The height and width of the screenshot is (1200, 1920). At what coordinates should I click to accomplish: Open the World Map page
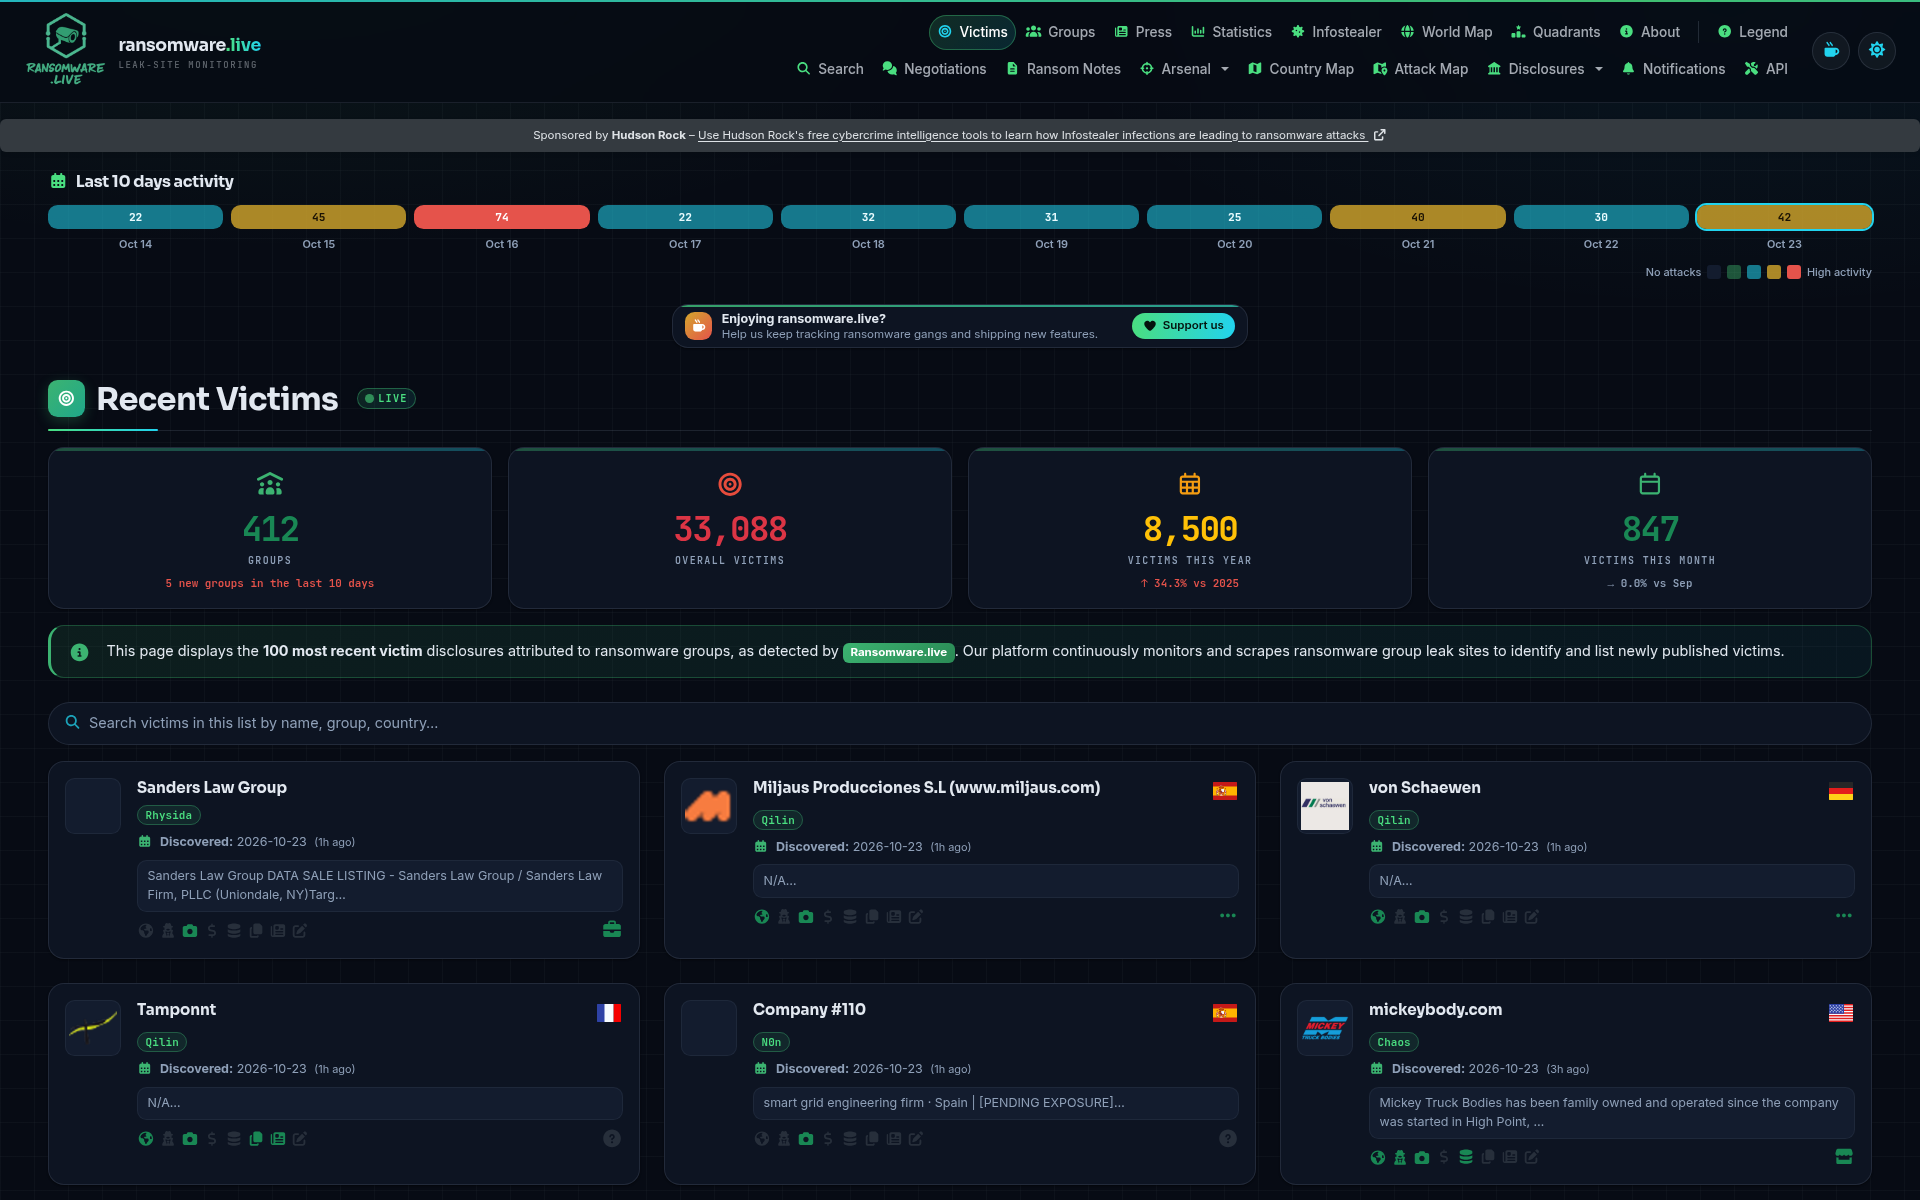click(1446, 32)
